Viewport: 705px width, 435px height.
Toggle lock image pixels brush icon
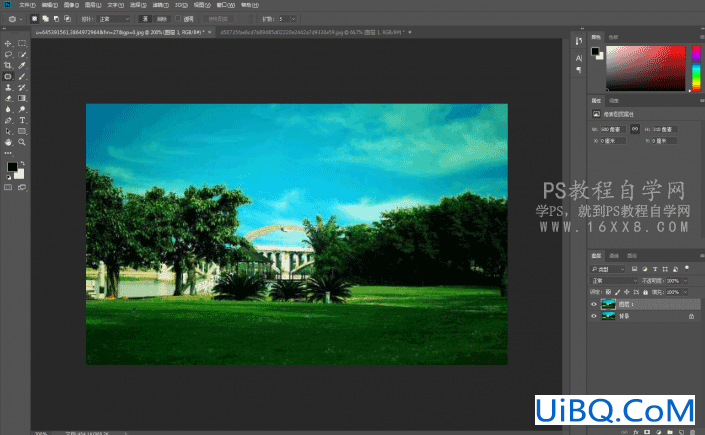tap(617, 292)
